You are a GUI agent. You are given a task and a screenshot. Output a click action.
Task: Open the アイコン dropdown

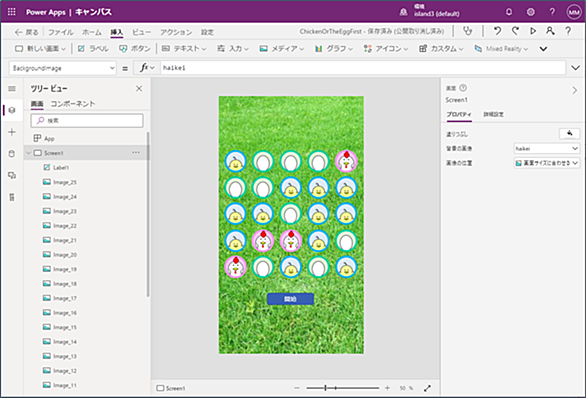[x=386, y=49]
